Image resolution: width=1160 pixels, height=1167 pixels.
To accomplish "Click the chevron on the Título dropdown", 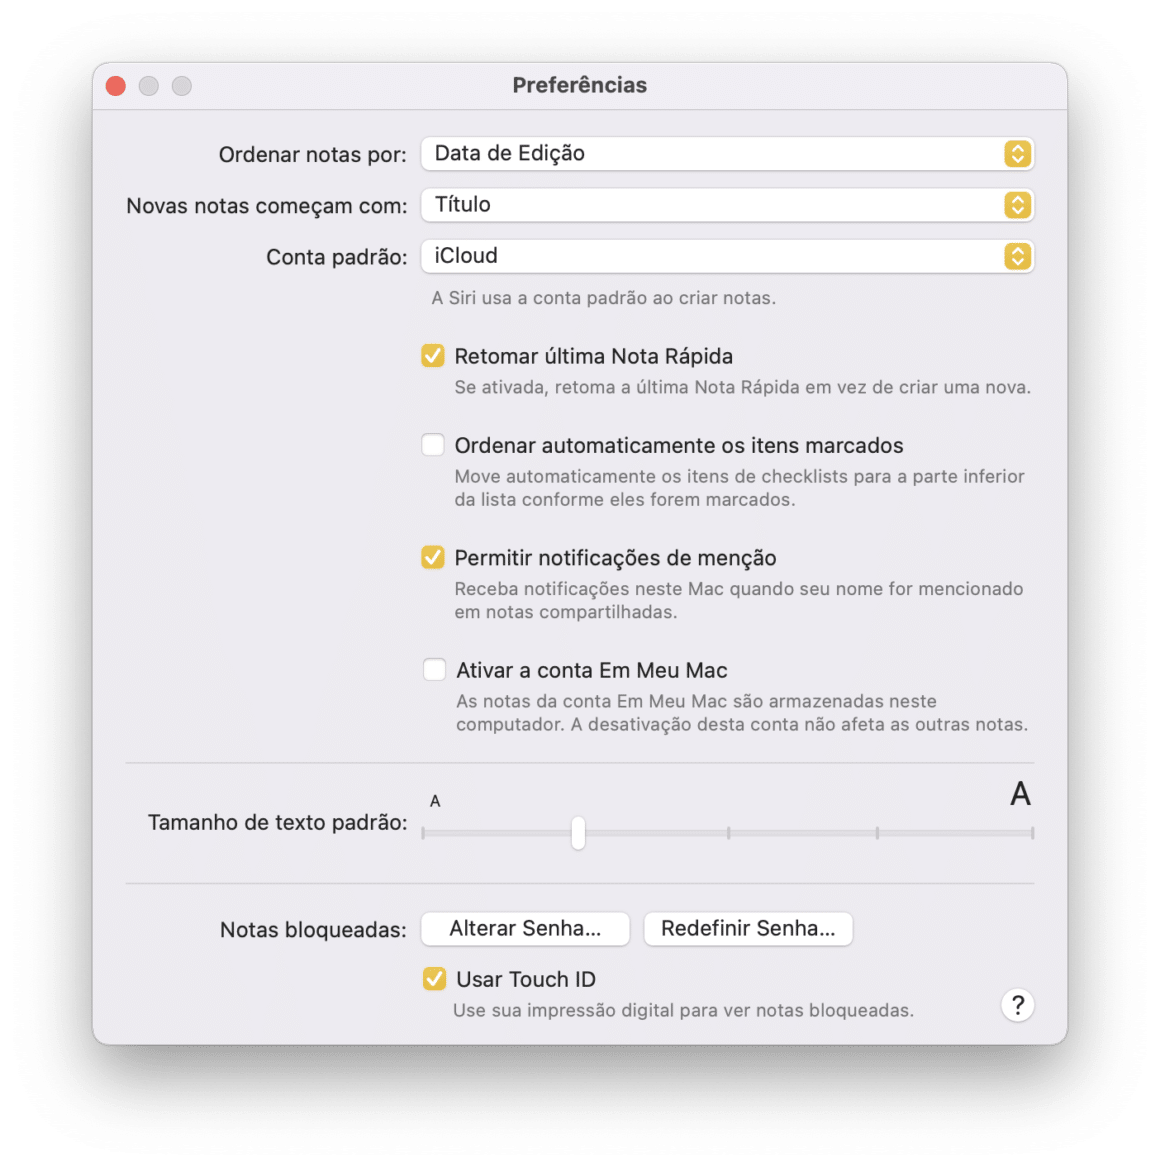I will (1017, 205).
